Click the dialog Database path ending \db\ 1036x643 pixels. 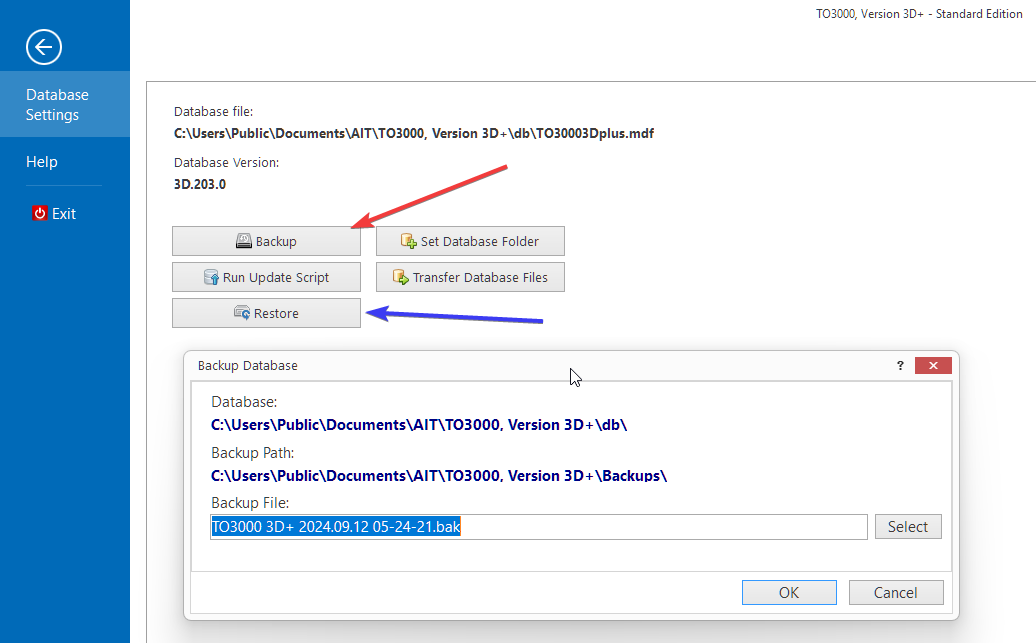coord(419,424)
